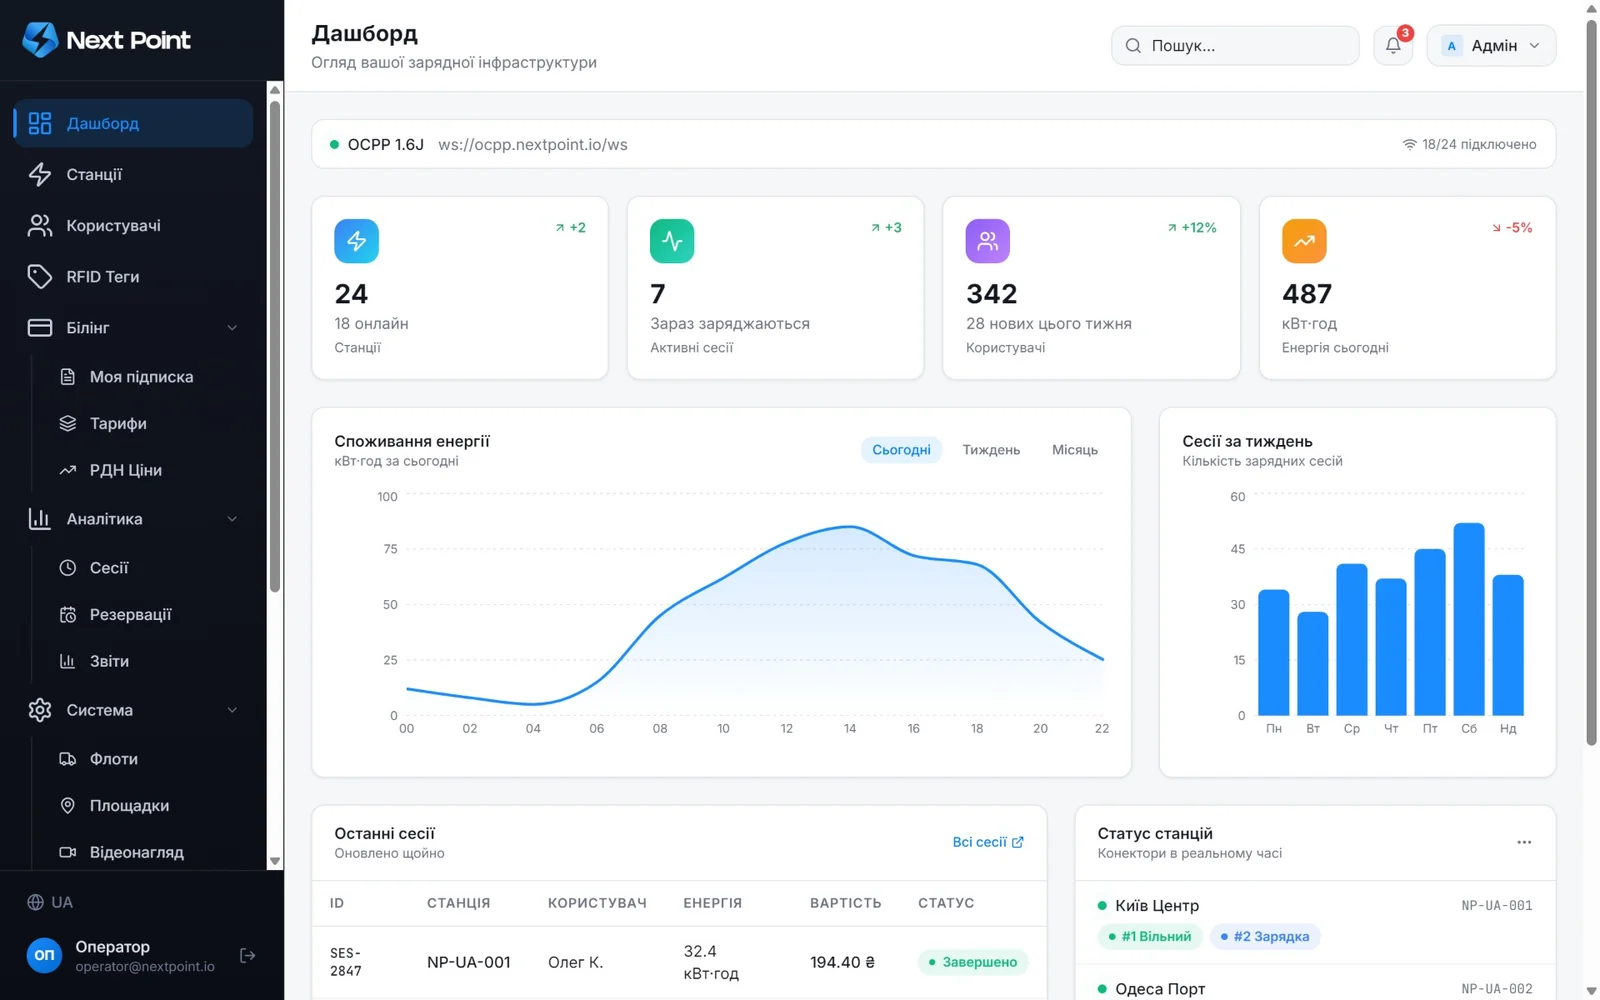
Task: Switch chart to Місяць
Action: tap(1075, 450)
